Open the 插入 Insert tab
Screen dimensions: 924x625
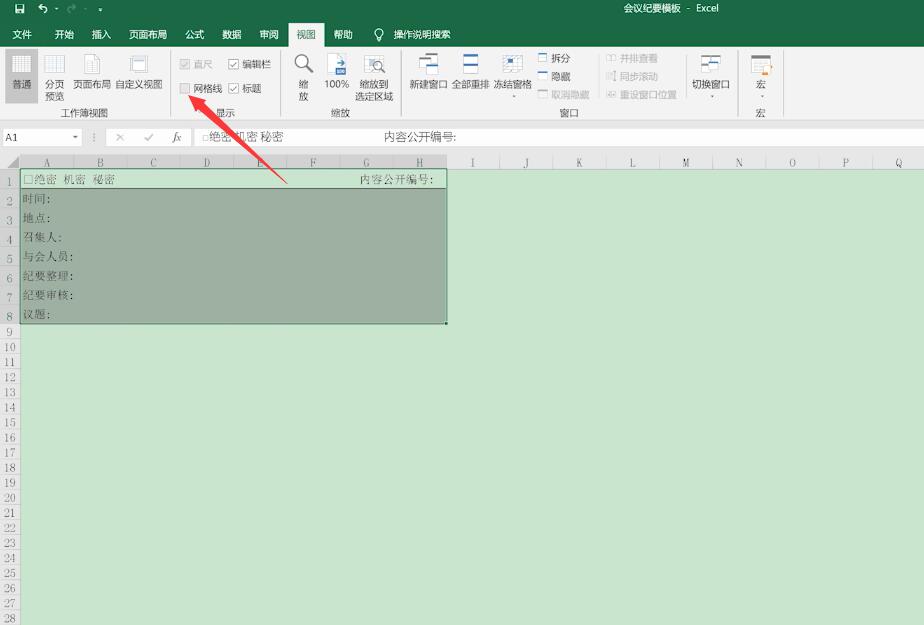[x=101, y=34]
